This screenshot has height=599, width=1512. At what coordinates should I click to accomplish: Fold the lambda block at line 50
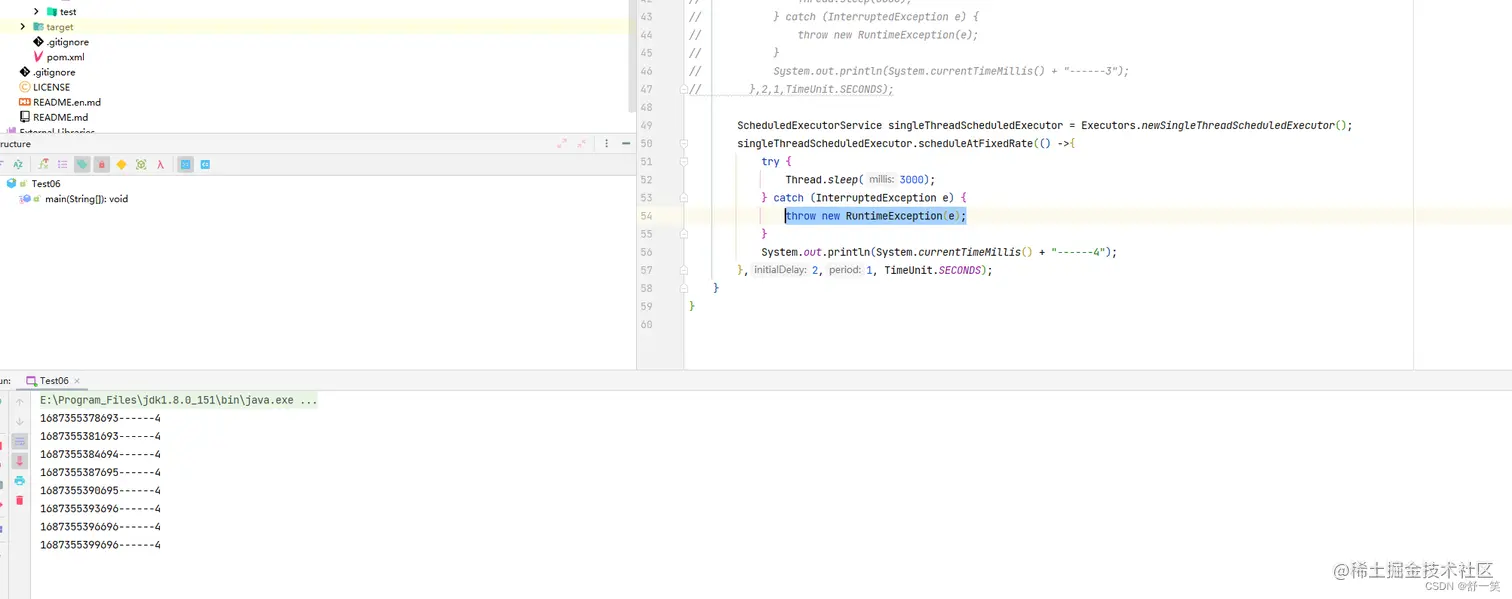684,144
